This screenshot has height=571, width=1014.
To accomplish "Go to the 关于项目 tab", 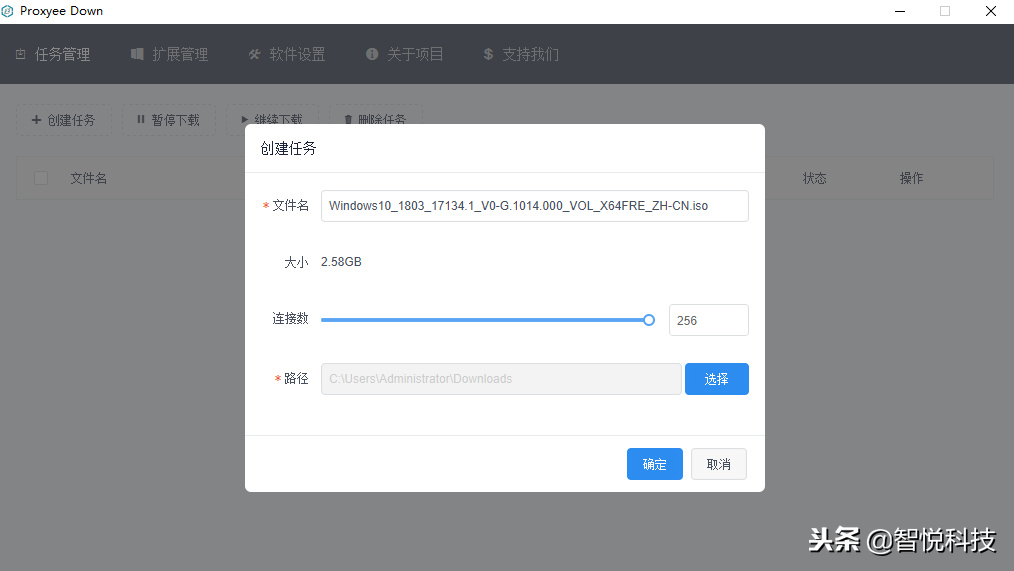I will [415, 54].
